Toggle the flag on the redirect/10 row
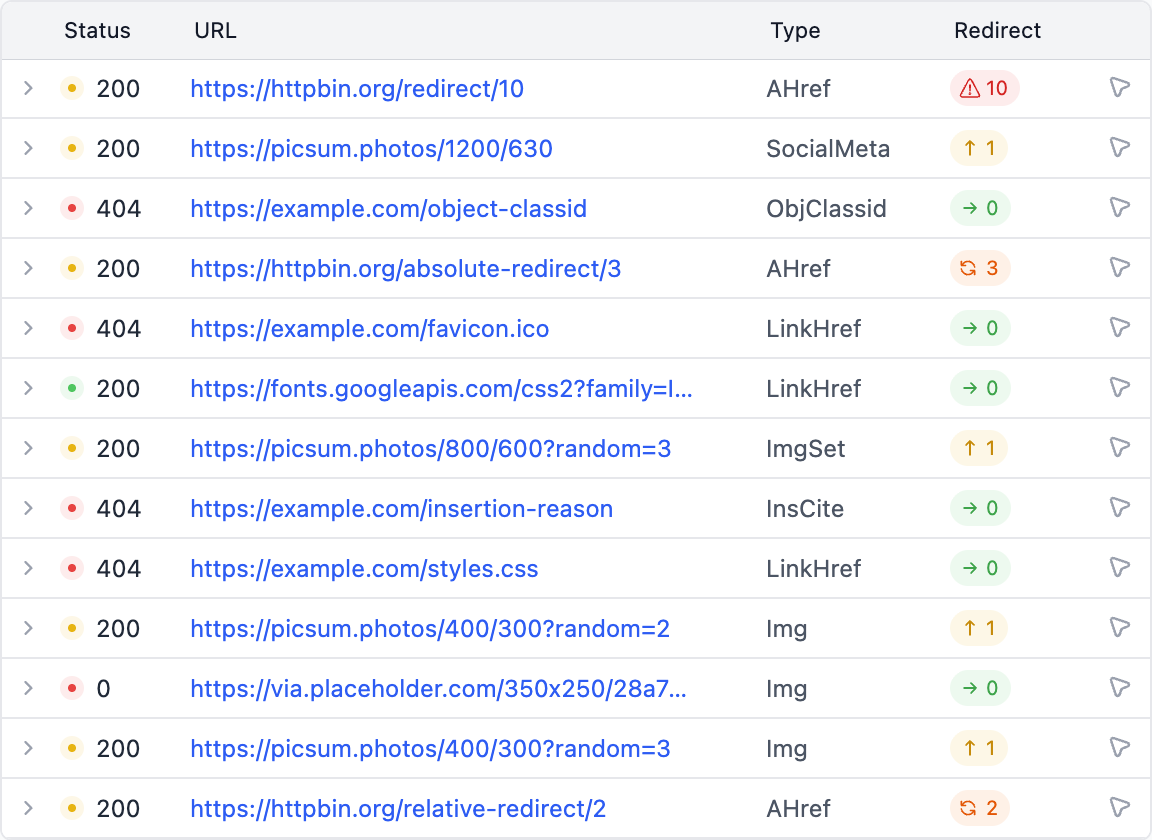This screenshot has height=840, width=1152. pos(1119,87)
